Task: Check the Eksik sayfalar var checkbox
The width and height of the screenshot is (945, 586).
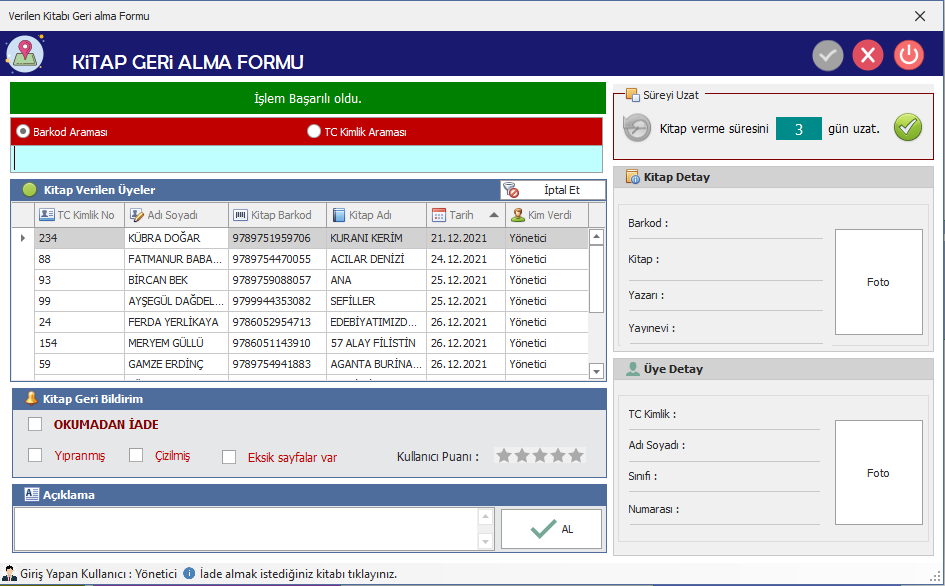Action: click(x=229, y=457)
